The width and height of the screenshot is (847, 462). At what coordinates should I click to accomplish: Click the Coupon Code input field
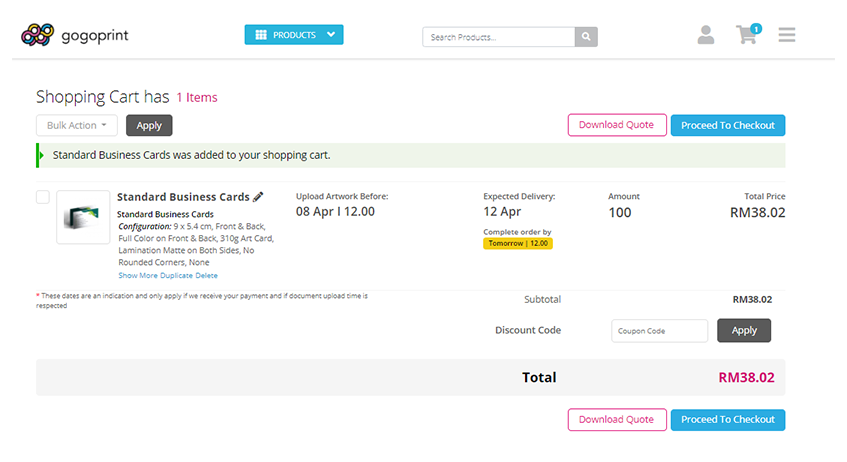point(659,330)
